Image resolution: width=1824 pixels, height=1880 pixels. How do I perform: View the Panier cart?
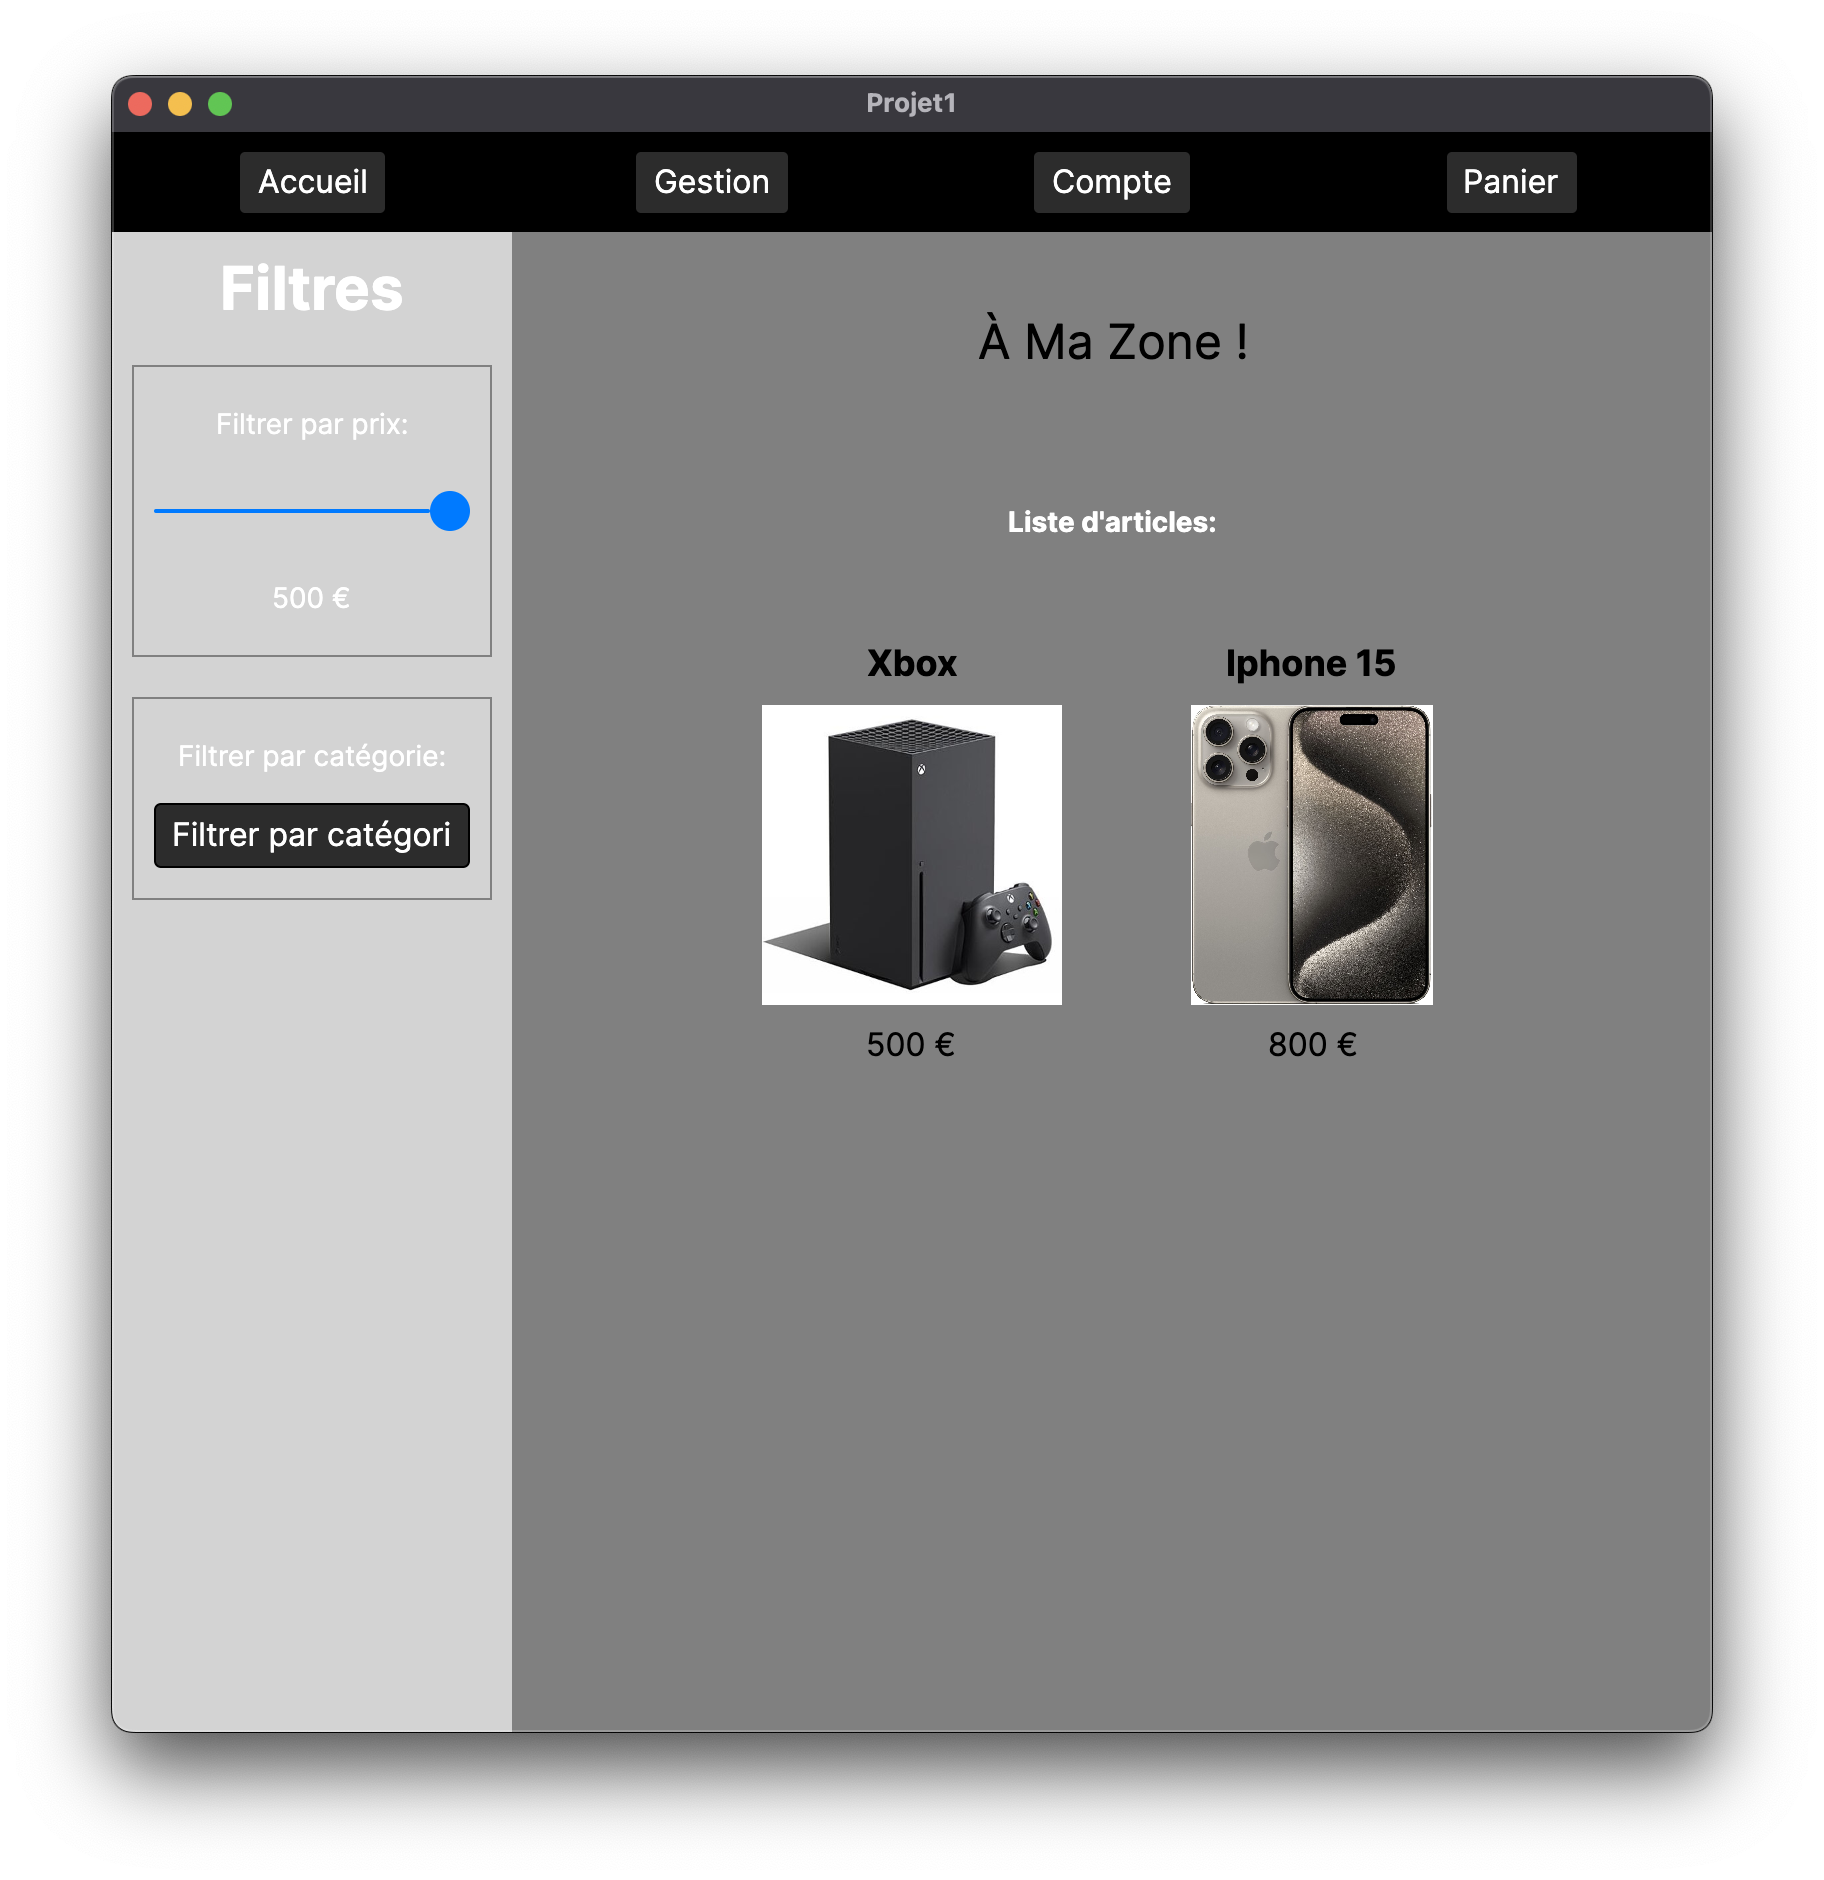pos(1510,182)
